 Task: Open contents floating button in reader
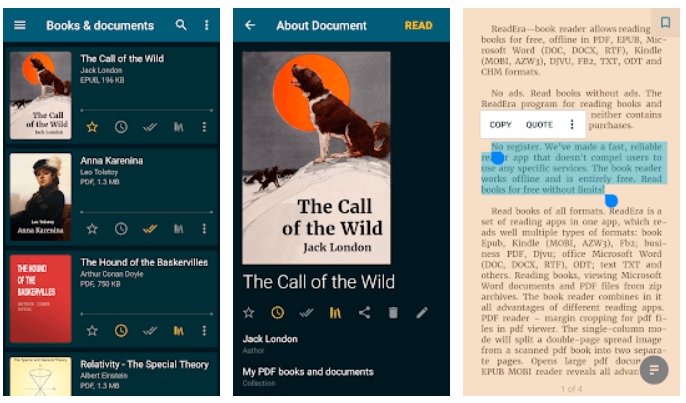click(x=654, y=370)
